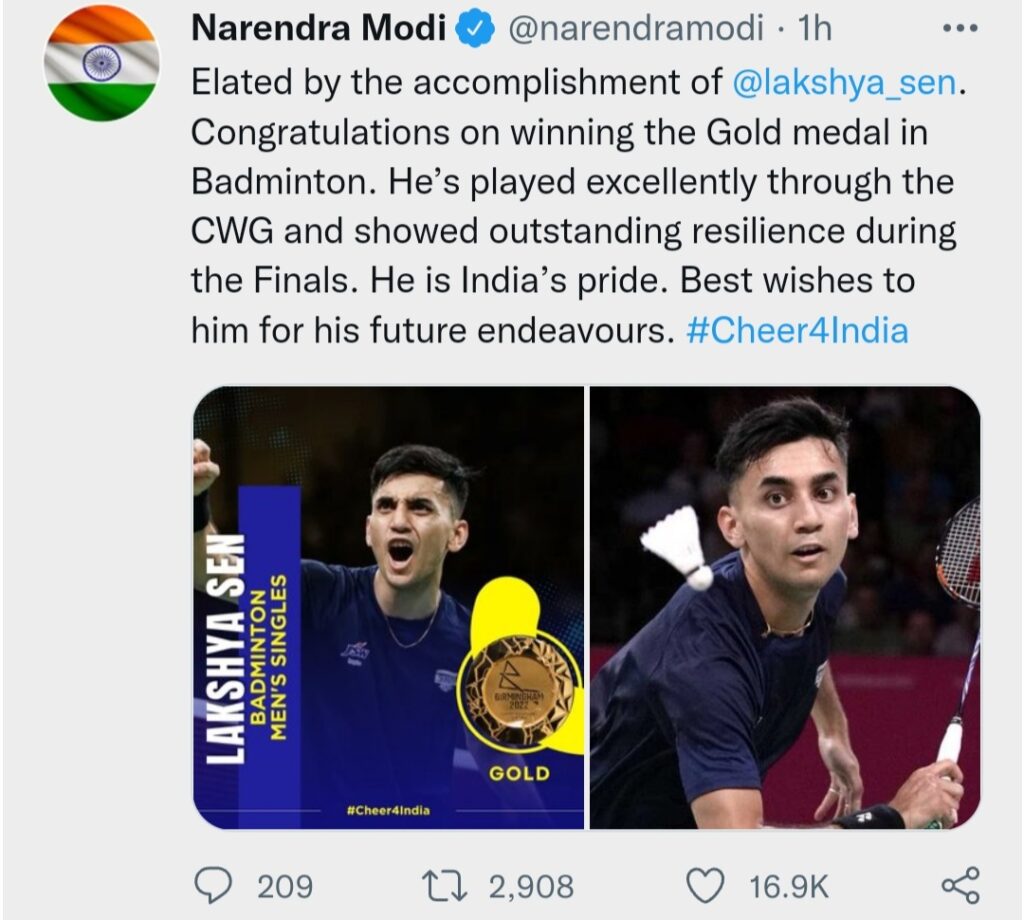Open the share icon
The image size is (1024, 920).
pos(960,885)
